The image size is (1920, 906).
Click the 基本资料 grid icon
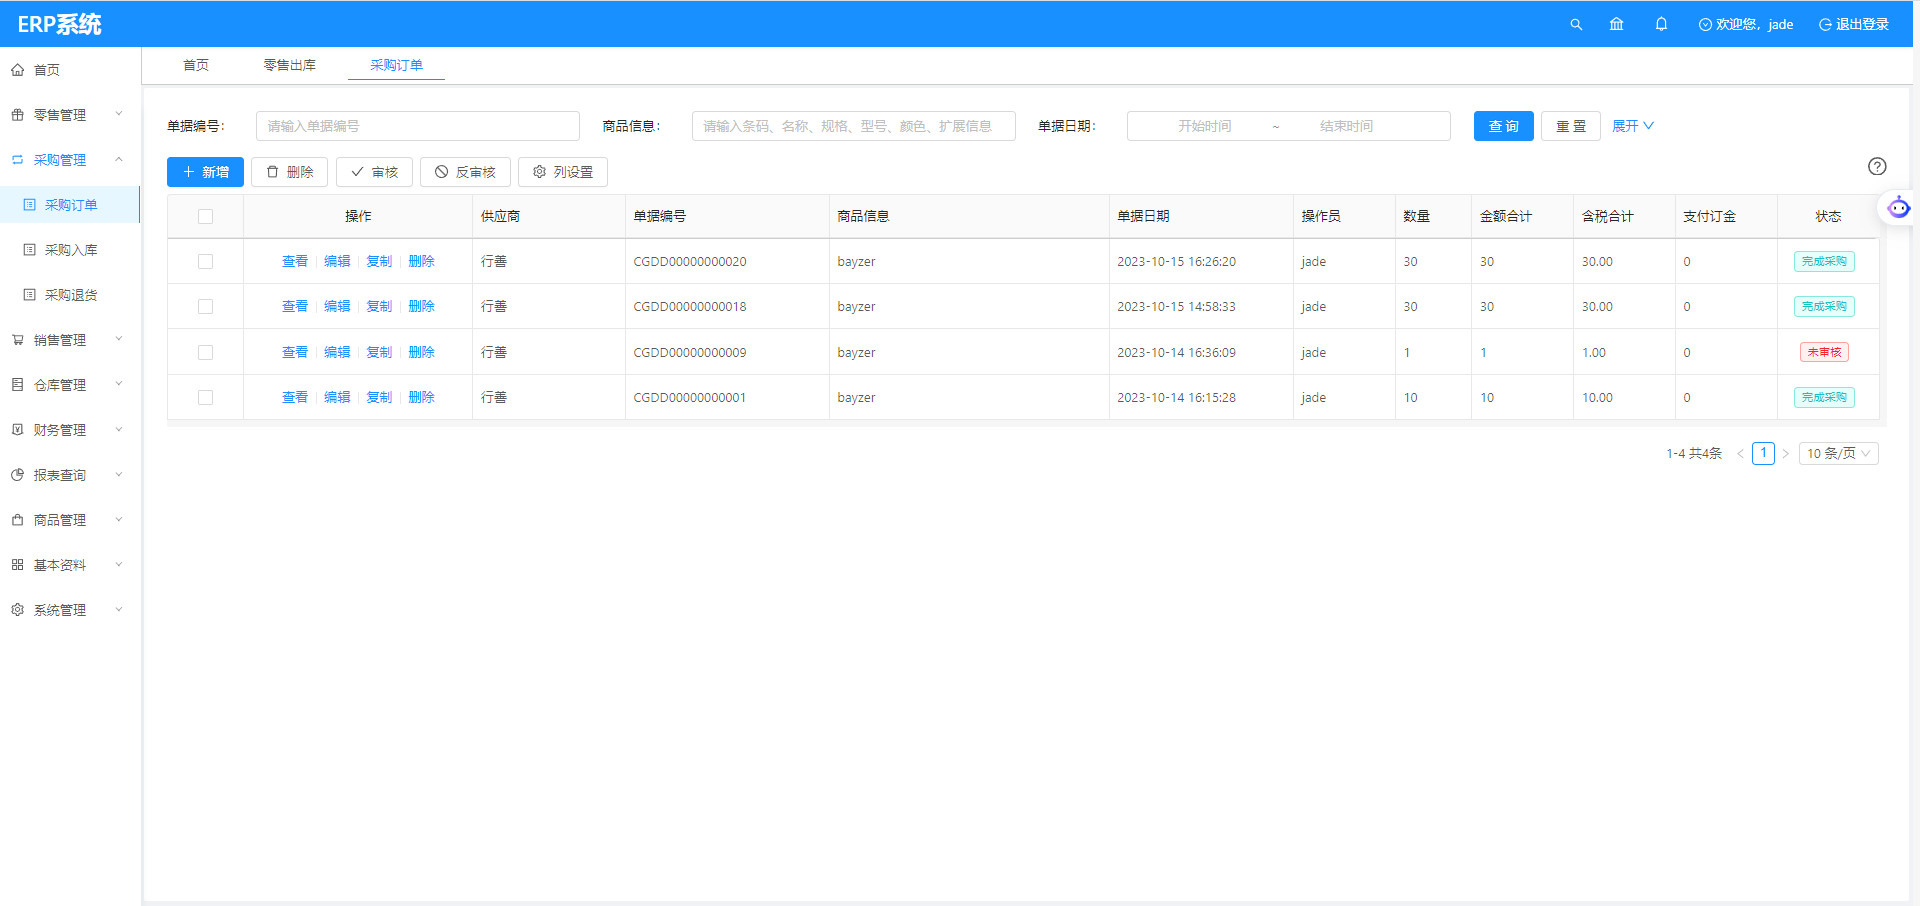(17, 565)
